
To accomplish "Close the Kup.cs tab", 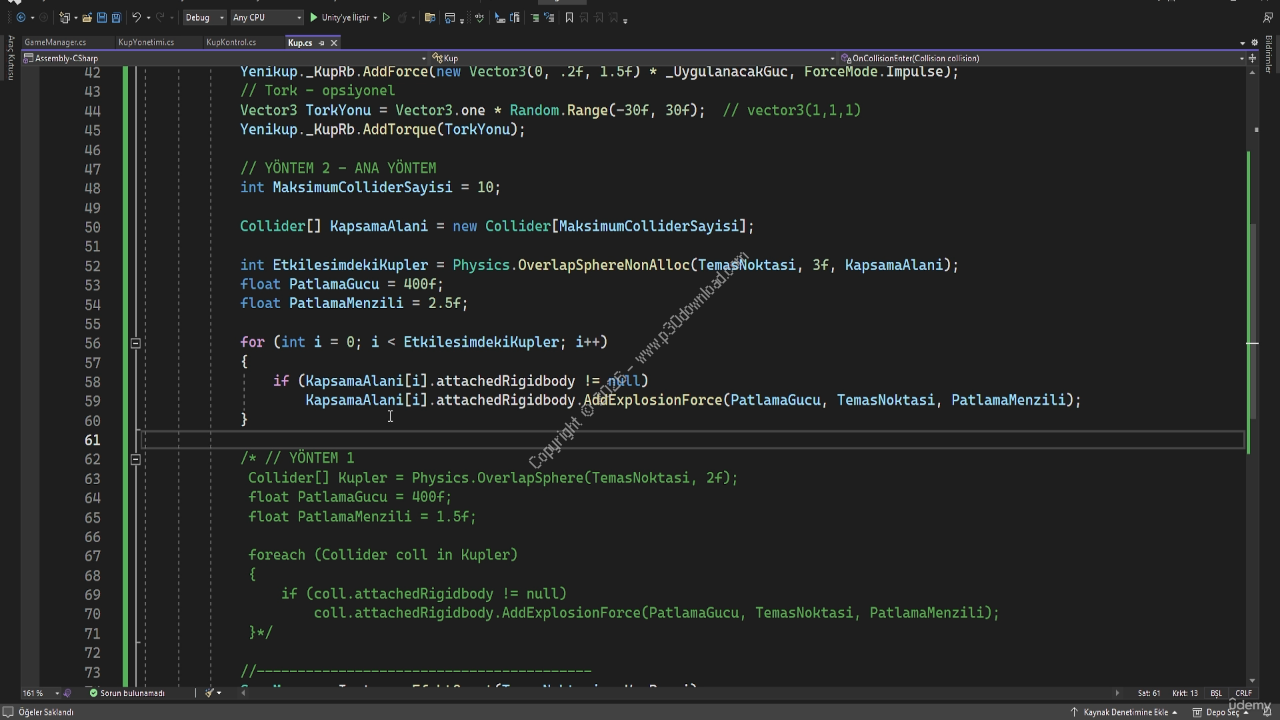I will tap(334, 43).
